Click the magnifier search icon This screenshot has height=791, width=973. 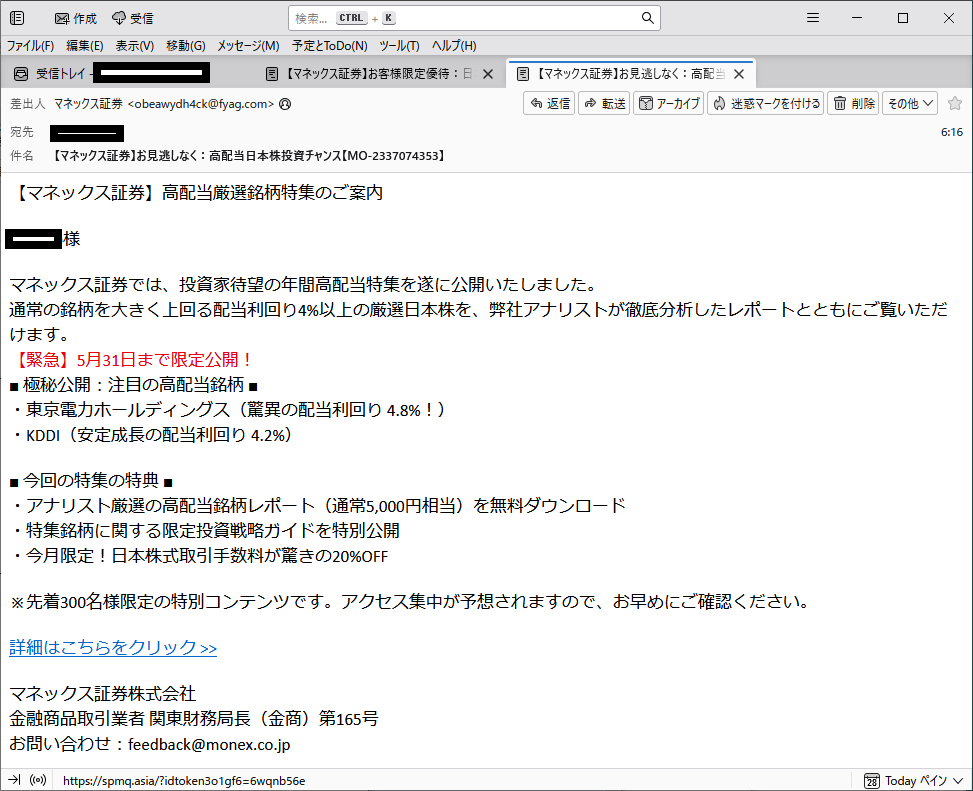click(647, 18)
